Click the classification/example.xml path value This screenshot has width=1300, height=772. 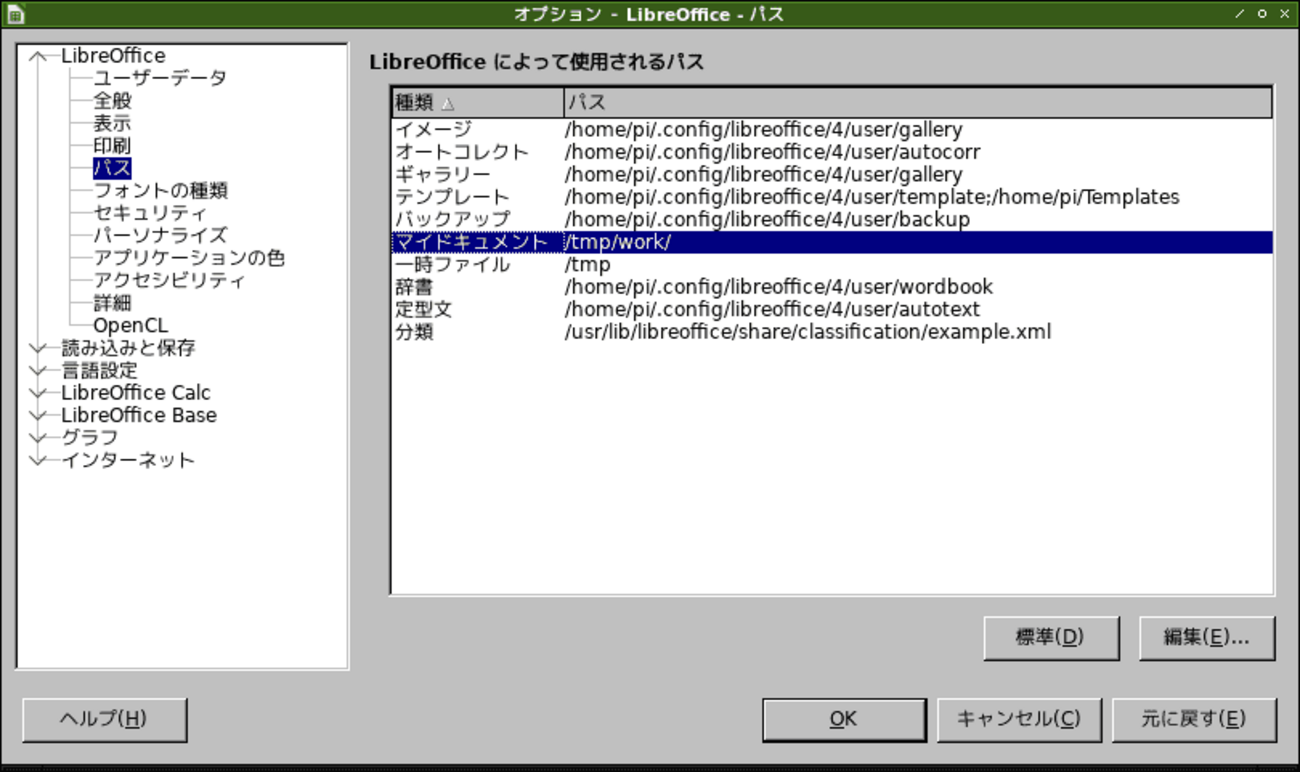(x=808, y=332)
